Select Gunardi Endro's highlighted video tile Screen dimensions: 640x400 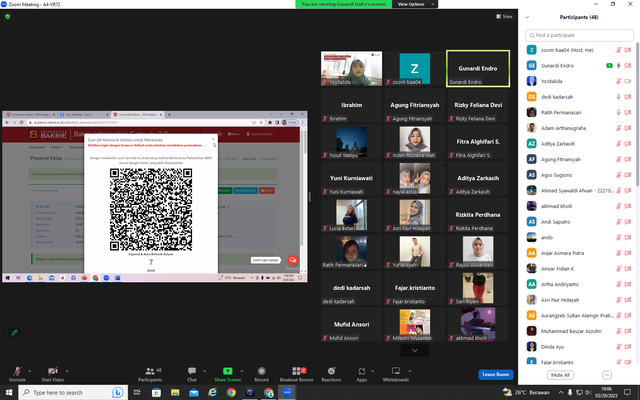[x=478, y=68]
